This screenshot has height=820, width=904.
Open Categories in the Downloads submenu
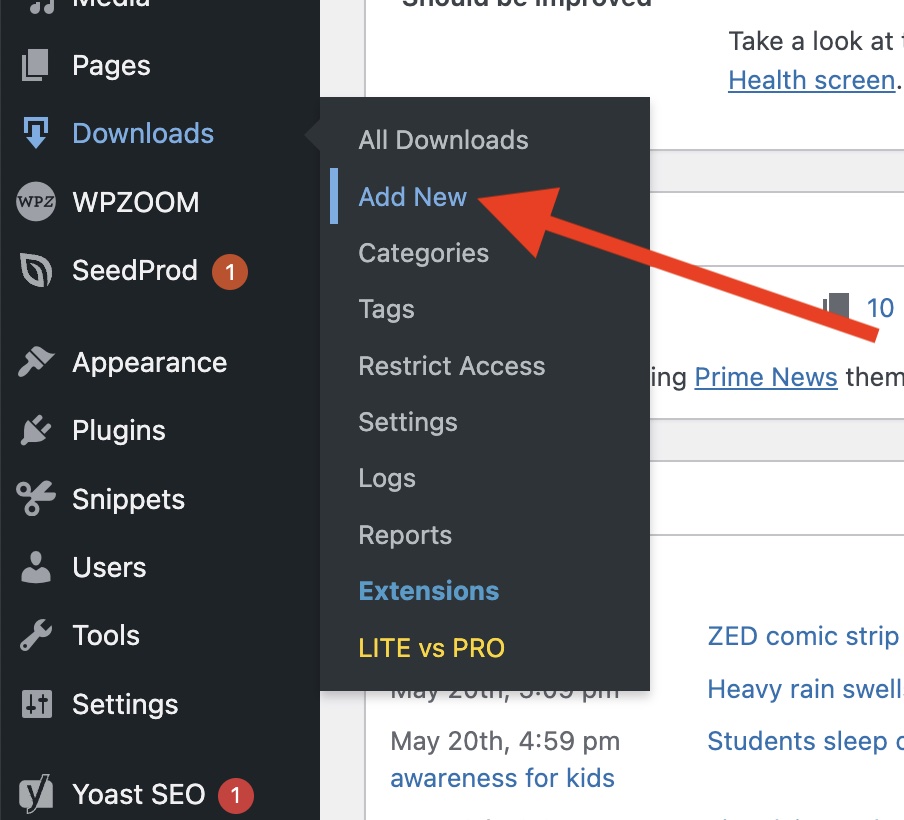click(x=423, y=253)
